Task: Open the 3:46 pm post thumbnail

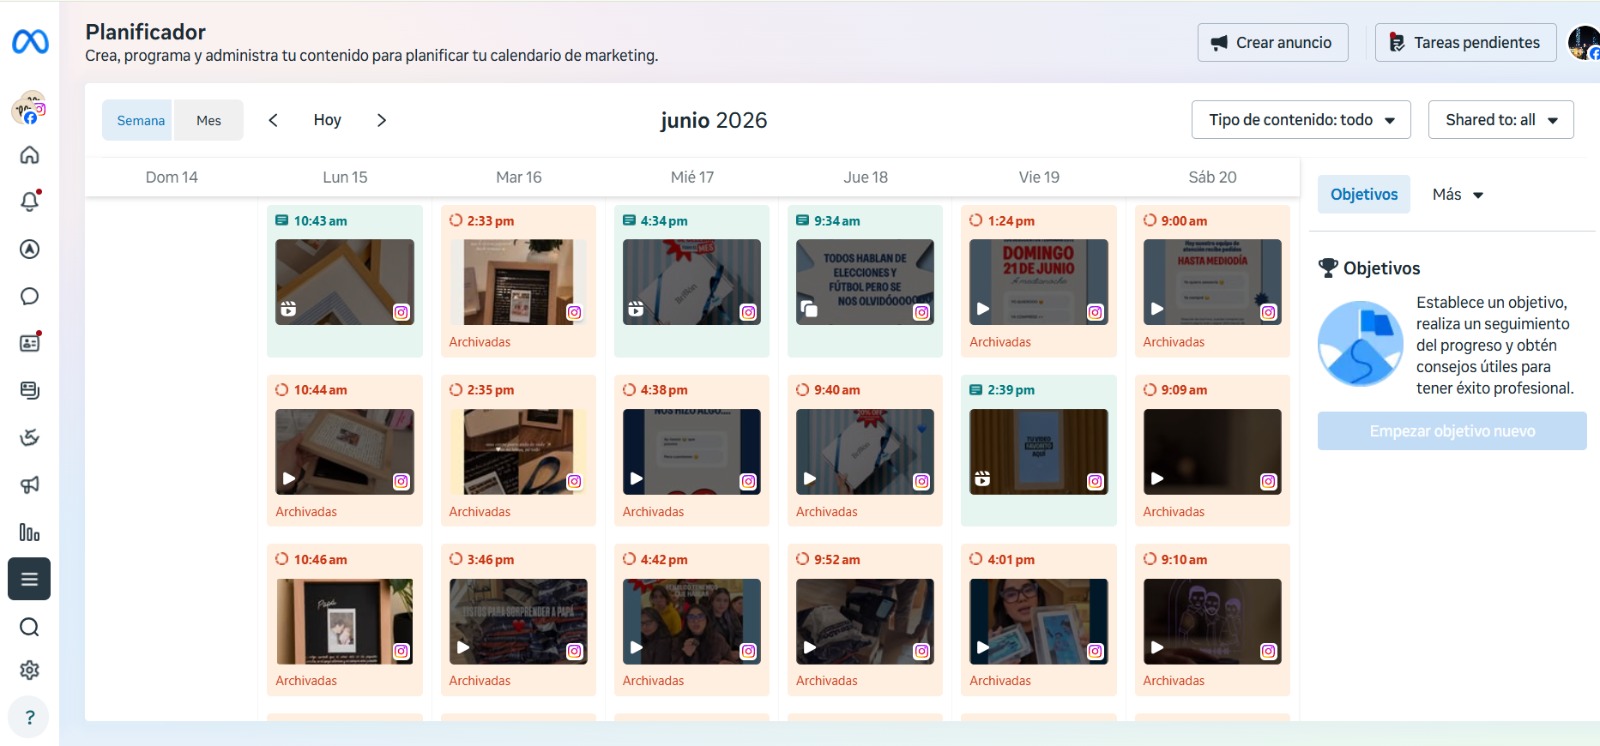Action: (x=518, y=622)
